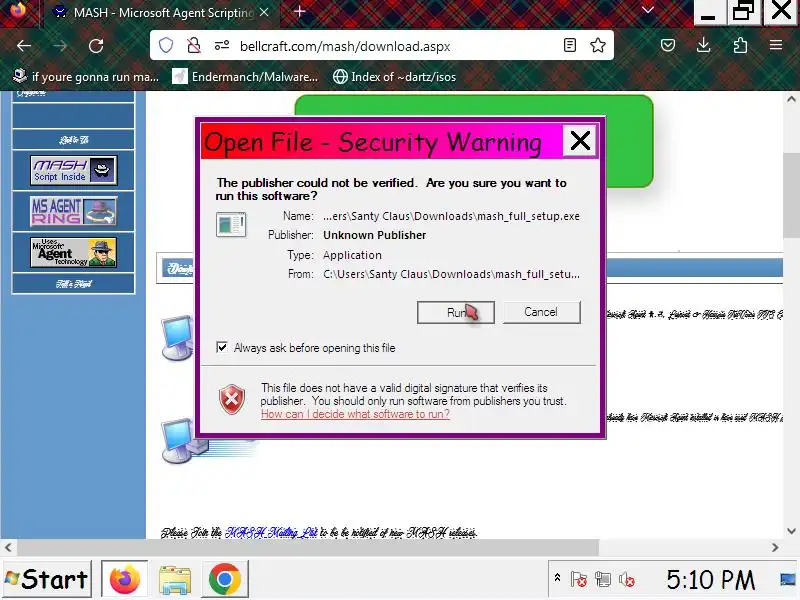The width and height of the screenshot is (800, 600).
Task: Click the insecure connection padlock icon
Action: point(194,46)
